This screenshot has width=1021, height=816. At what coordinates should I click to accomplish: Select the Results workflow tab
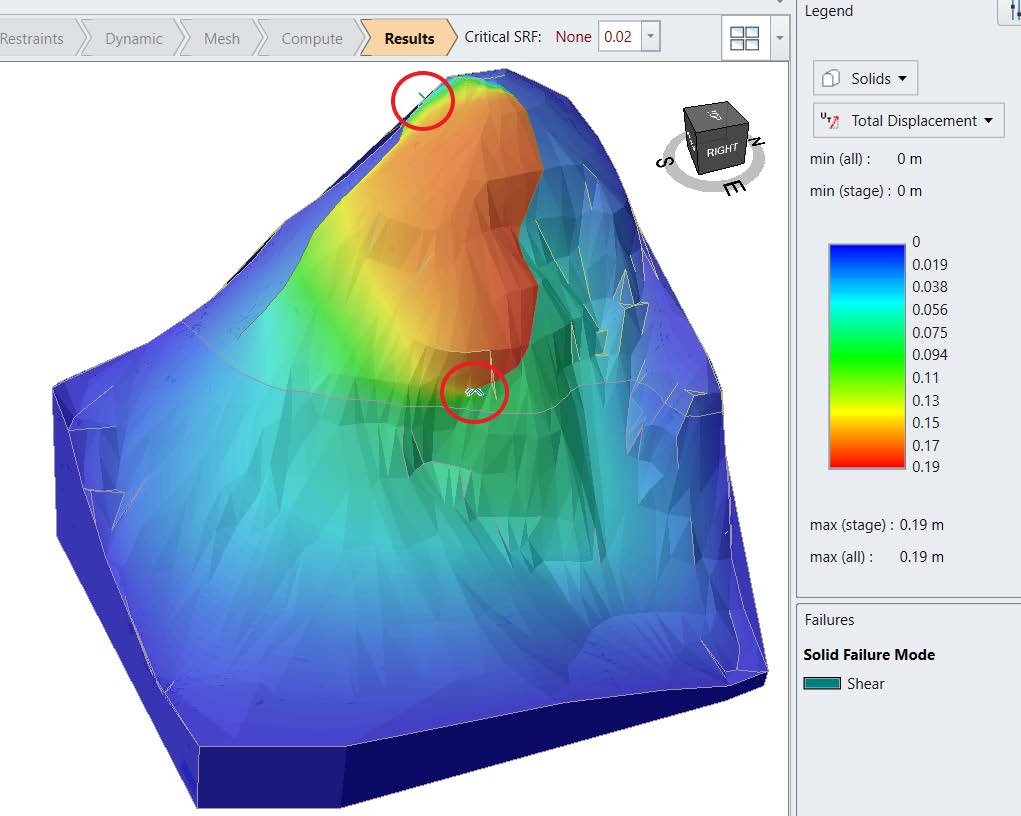click(x=409, y=38)
